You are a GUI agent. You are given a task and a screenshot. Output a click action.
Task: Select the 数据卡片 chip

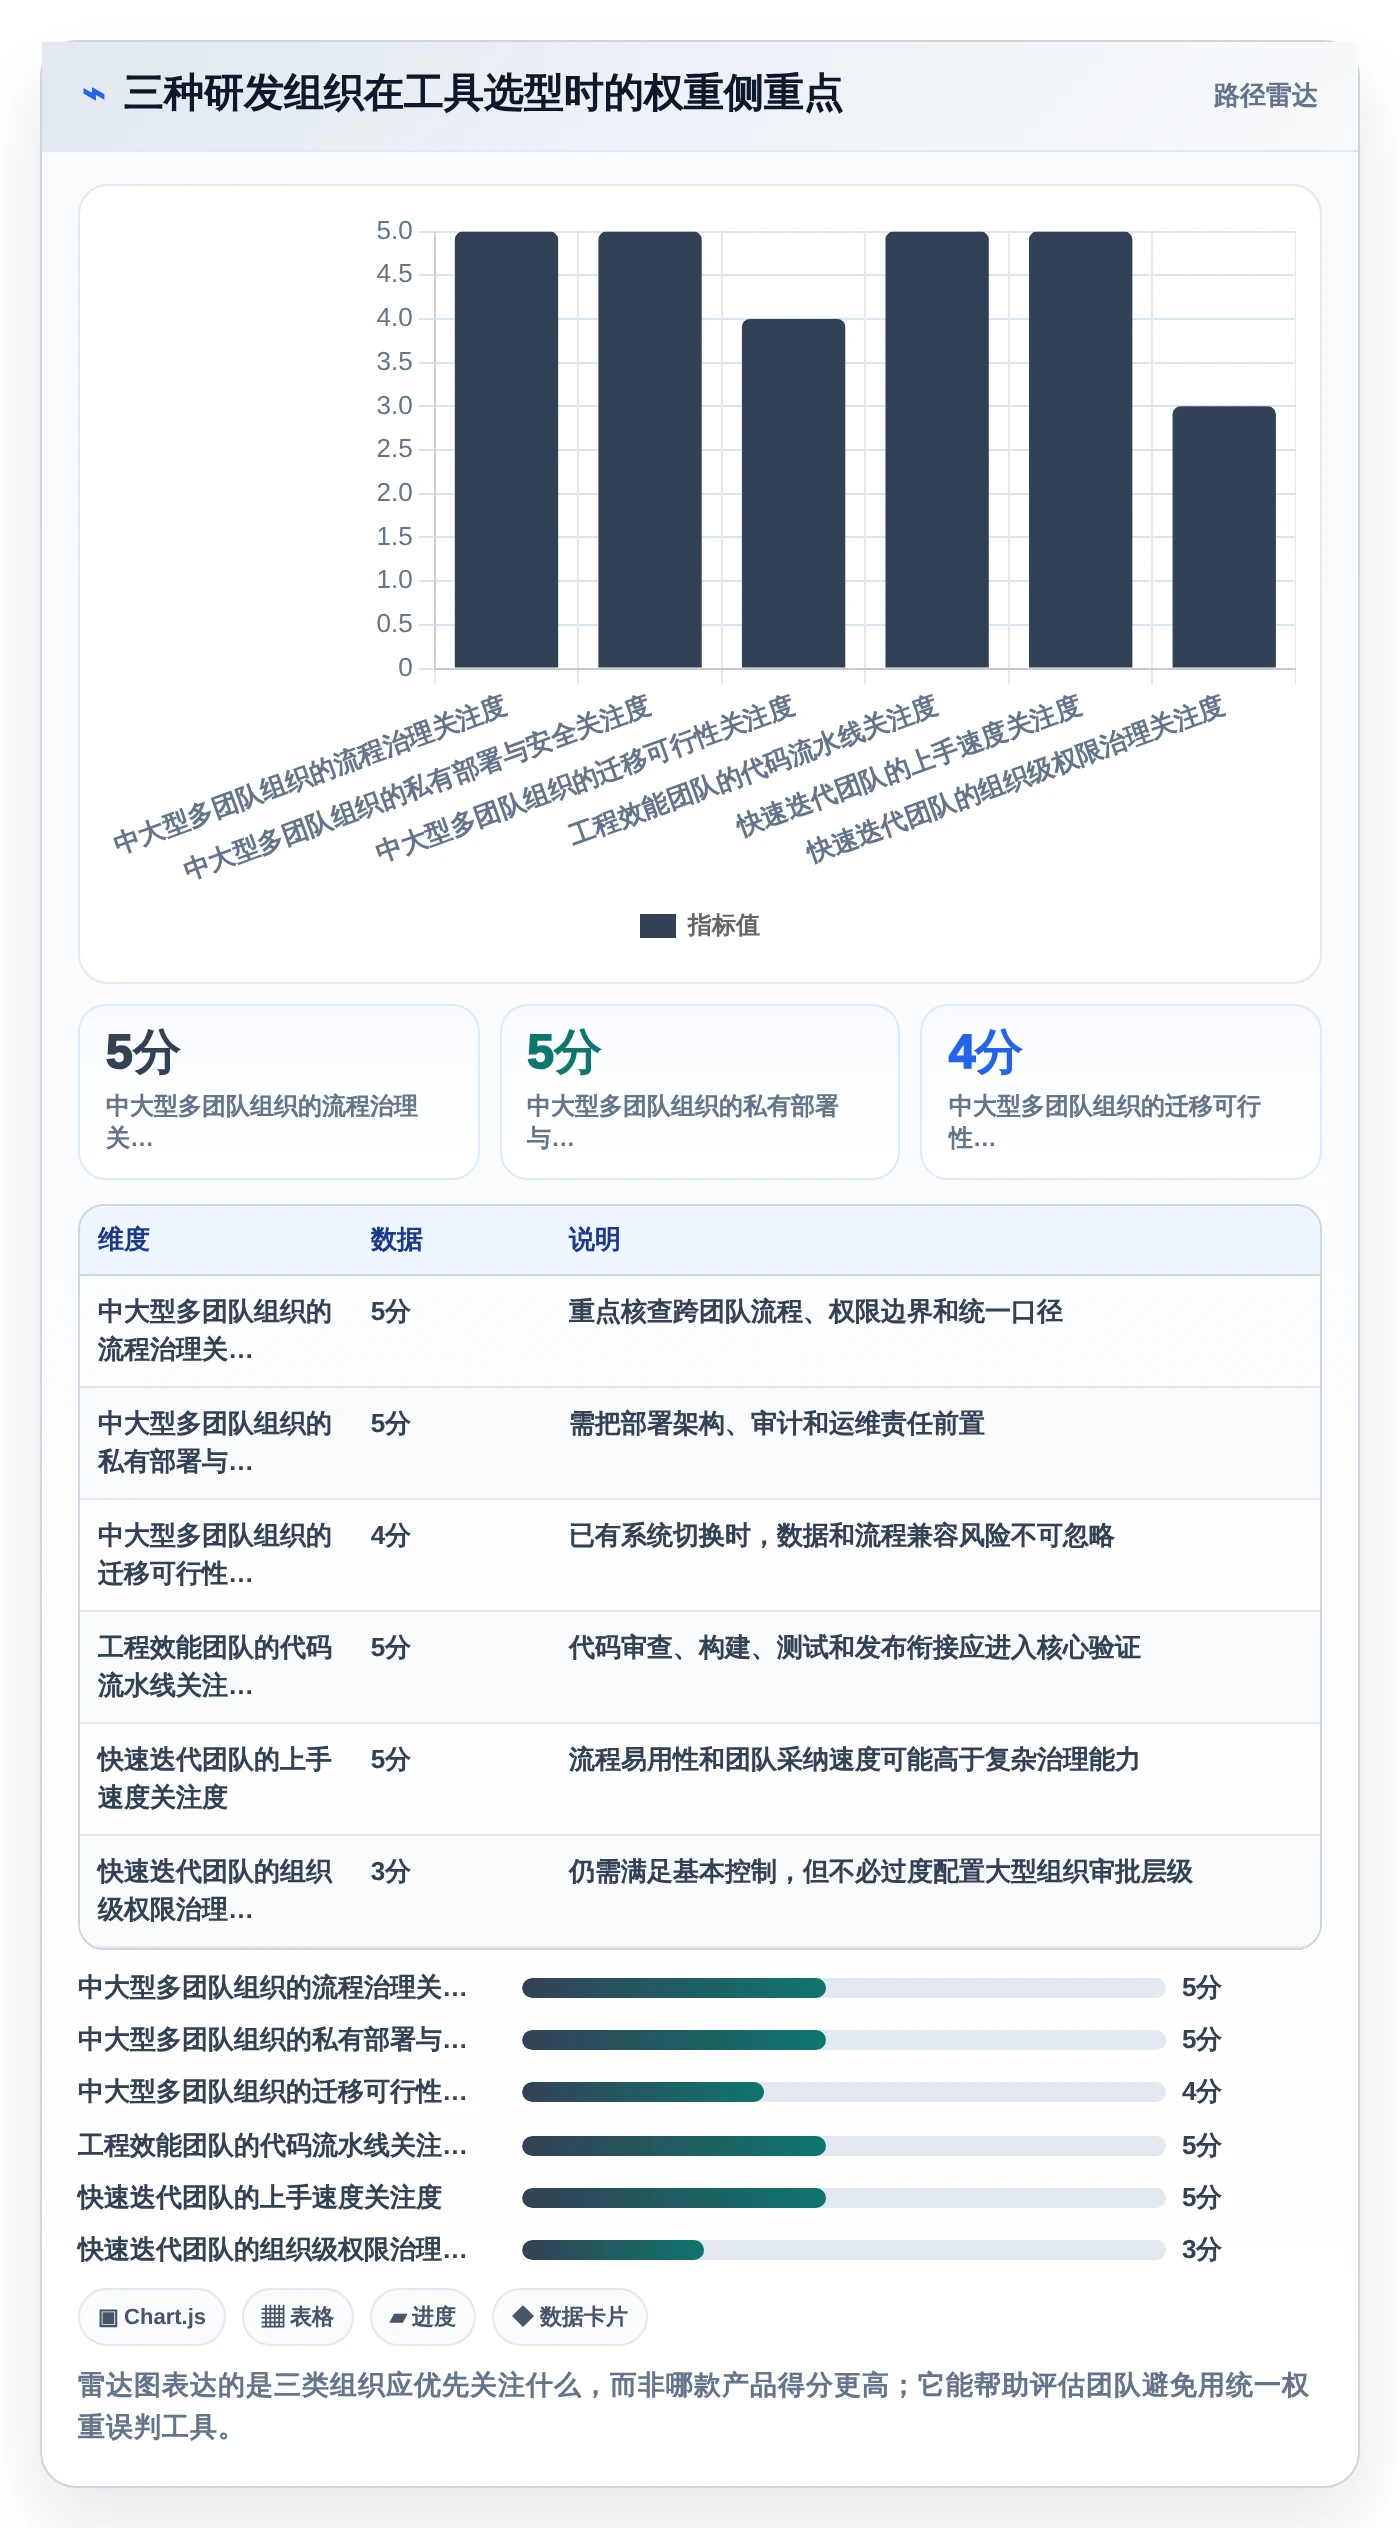click(x=570, y=2317)
